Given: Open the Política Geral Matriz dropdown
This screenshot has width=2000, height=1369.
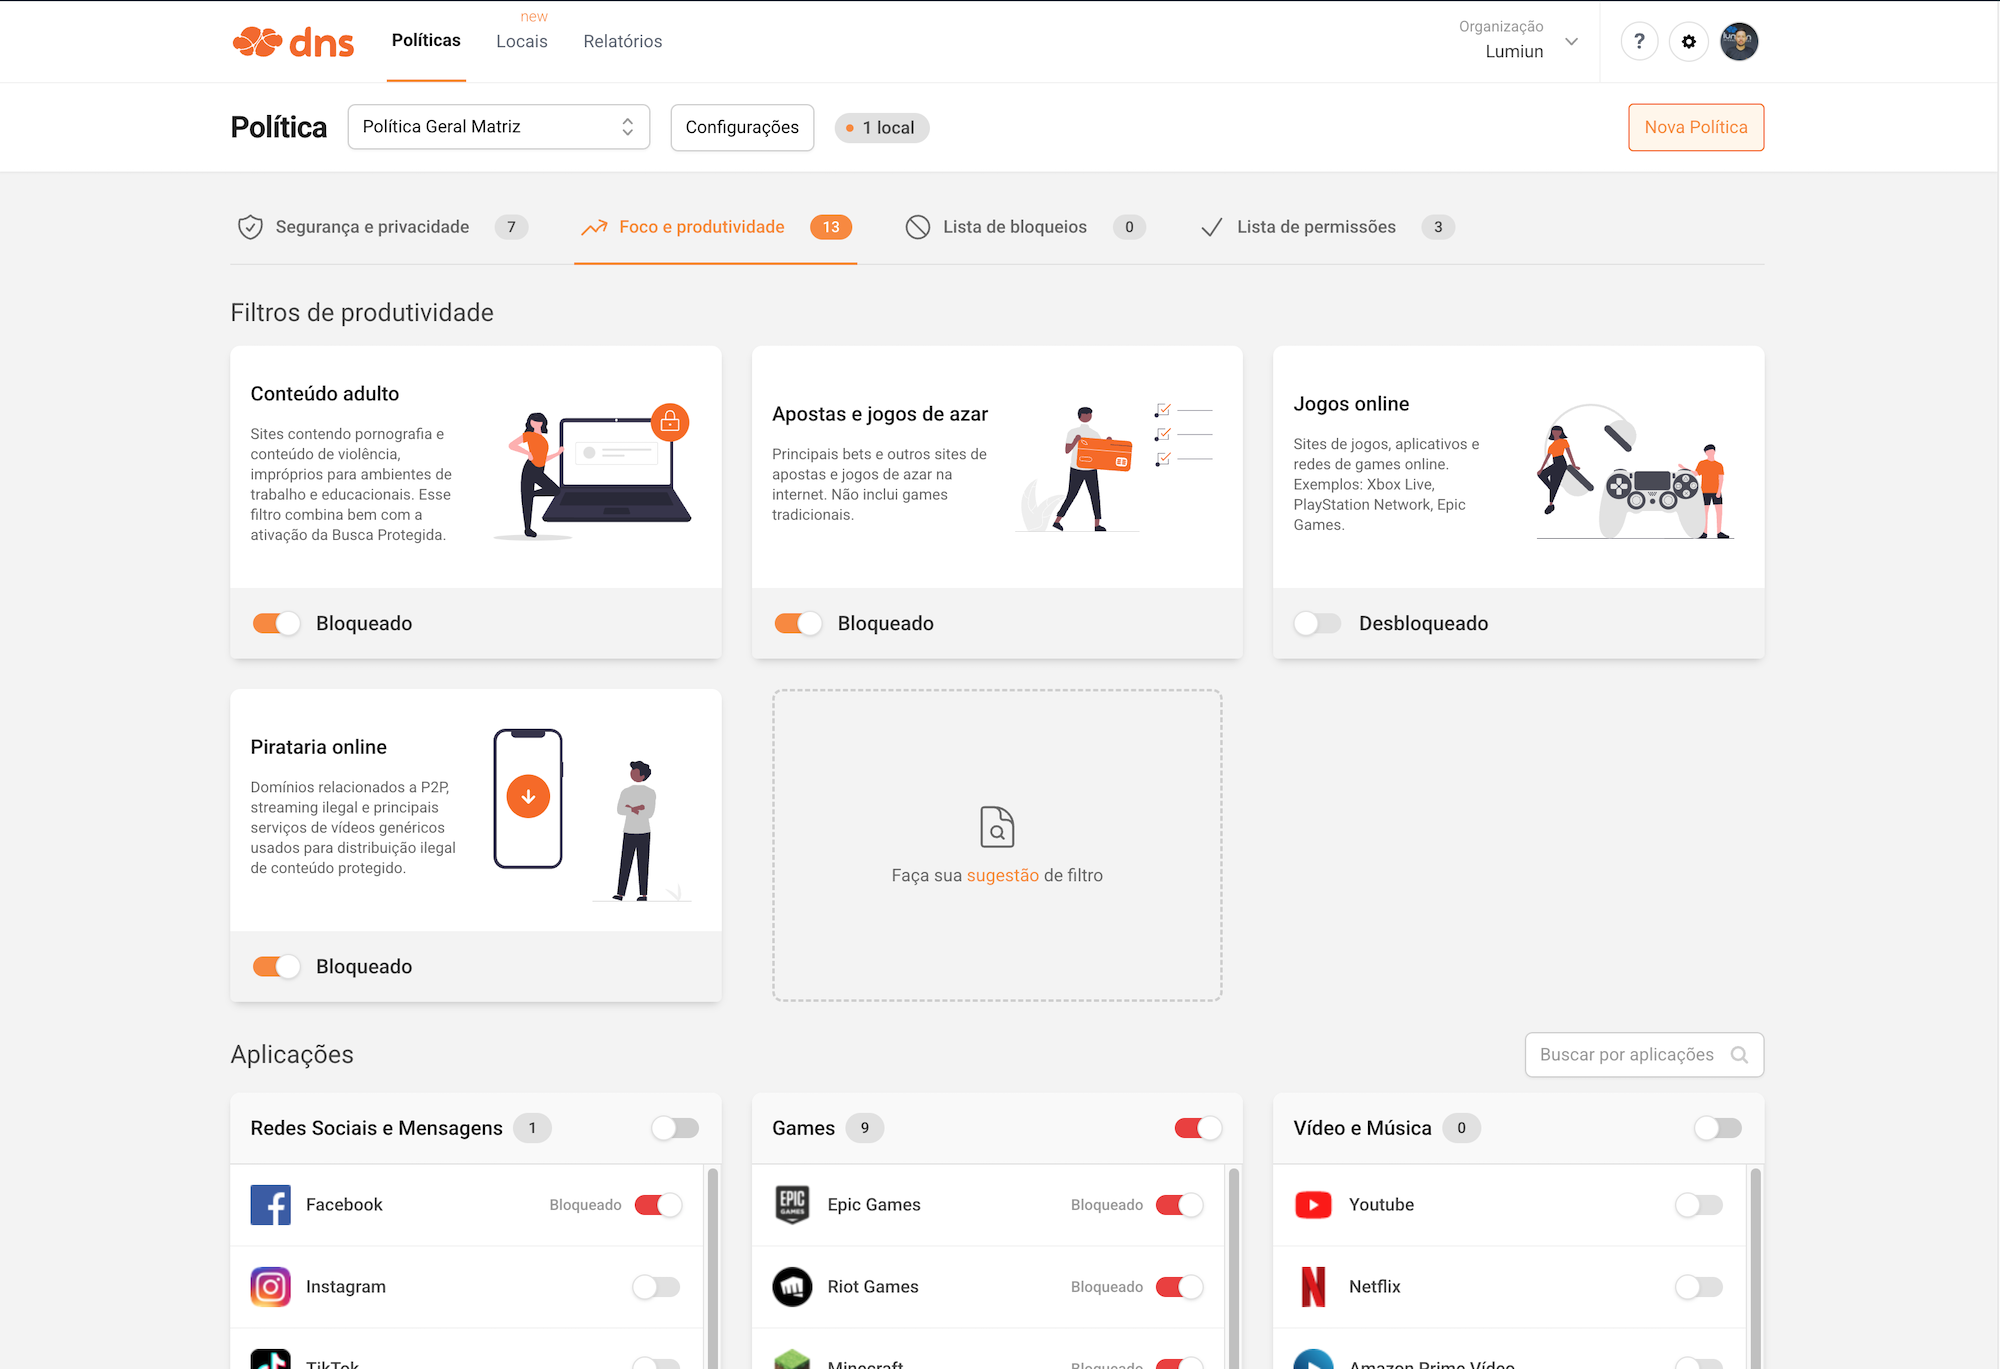Looking at the screenshot, I should [x=497, y=128].
